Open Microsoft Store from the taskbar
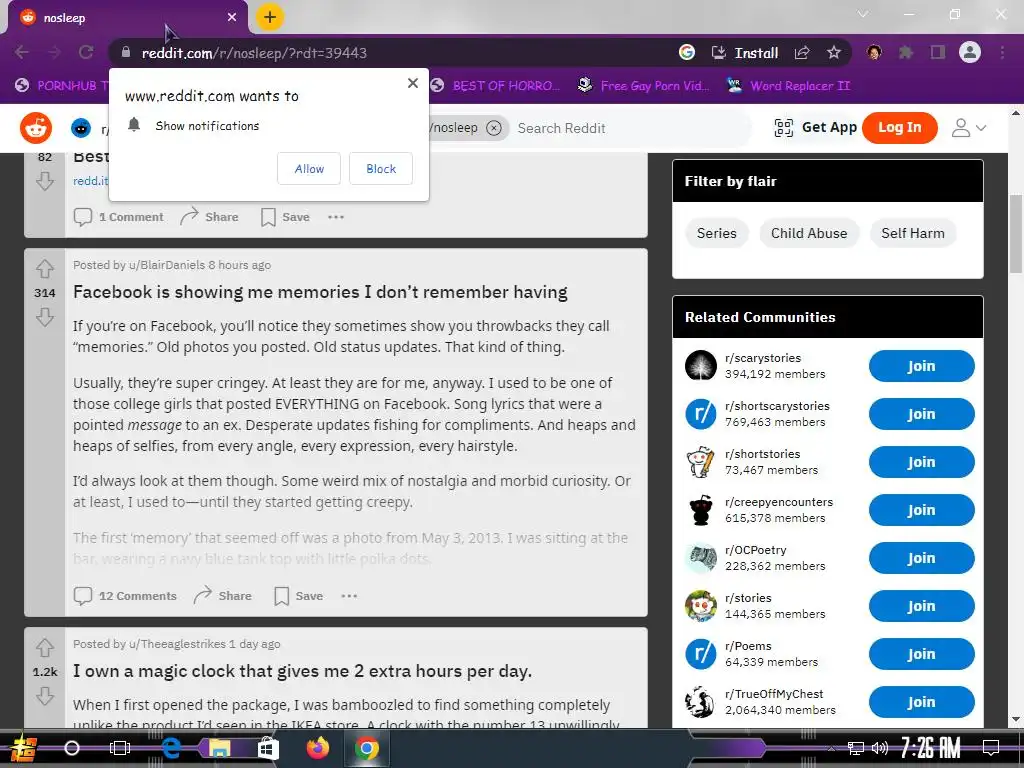The height and width of the screenshot is (768, 1024). point(268,748)
